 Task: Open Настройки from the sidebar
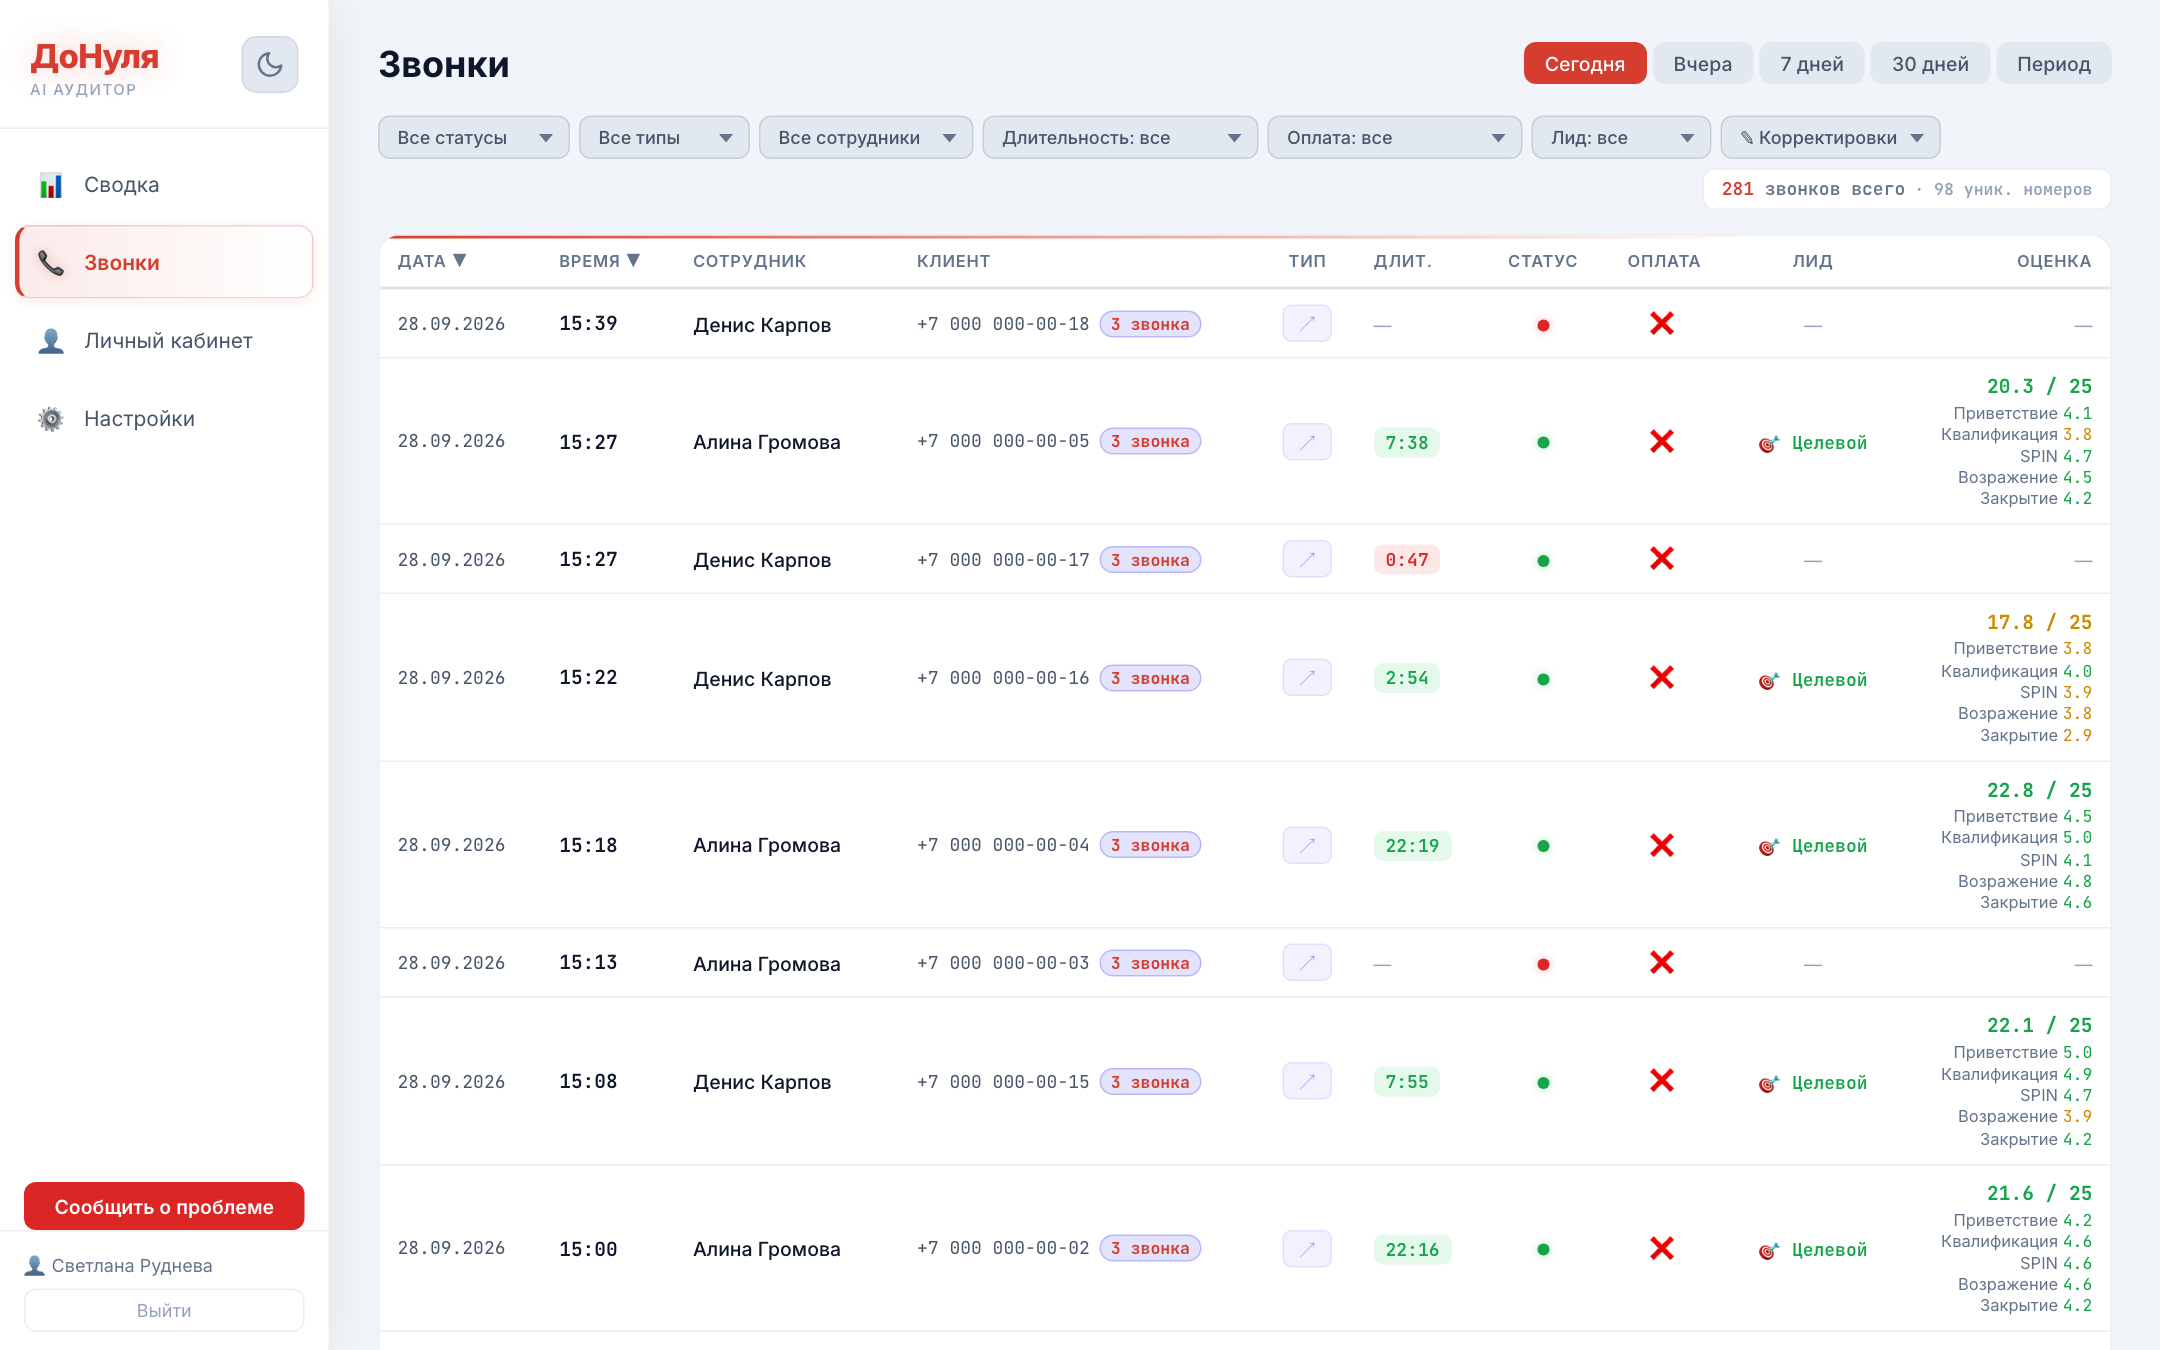click(x=164, y=419)
